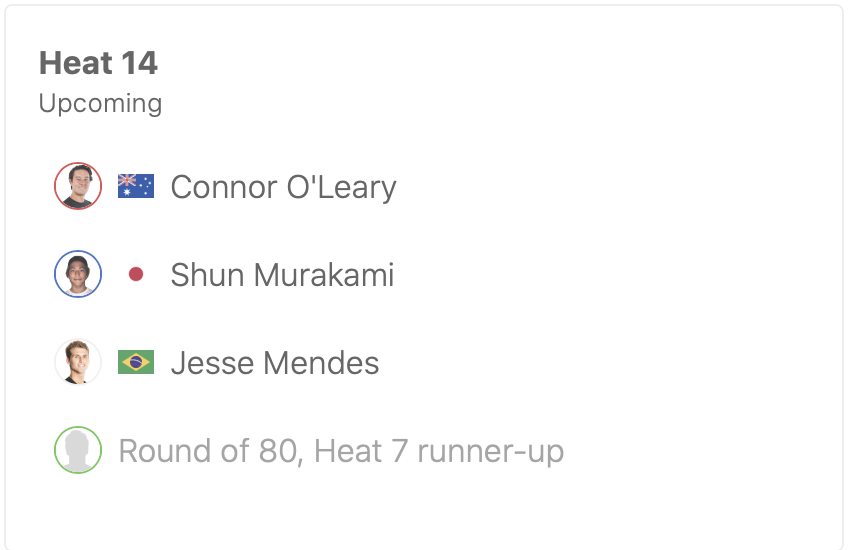This screenshot has height=550, width=848.
Task: Click the Brazilian flag icon
Action: point(136,362)
